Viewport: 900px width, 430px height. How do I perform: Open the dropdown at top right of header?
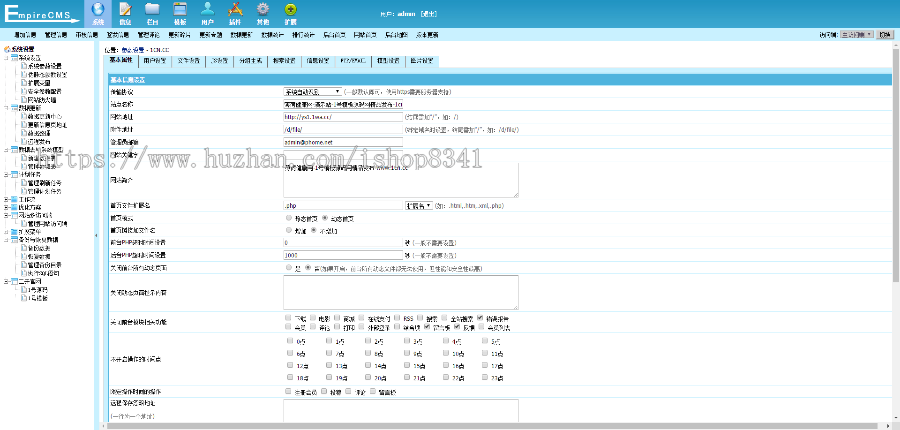[856, 33]
